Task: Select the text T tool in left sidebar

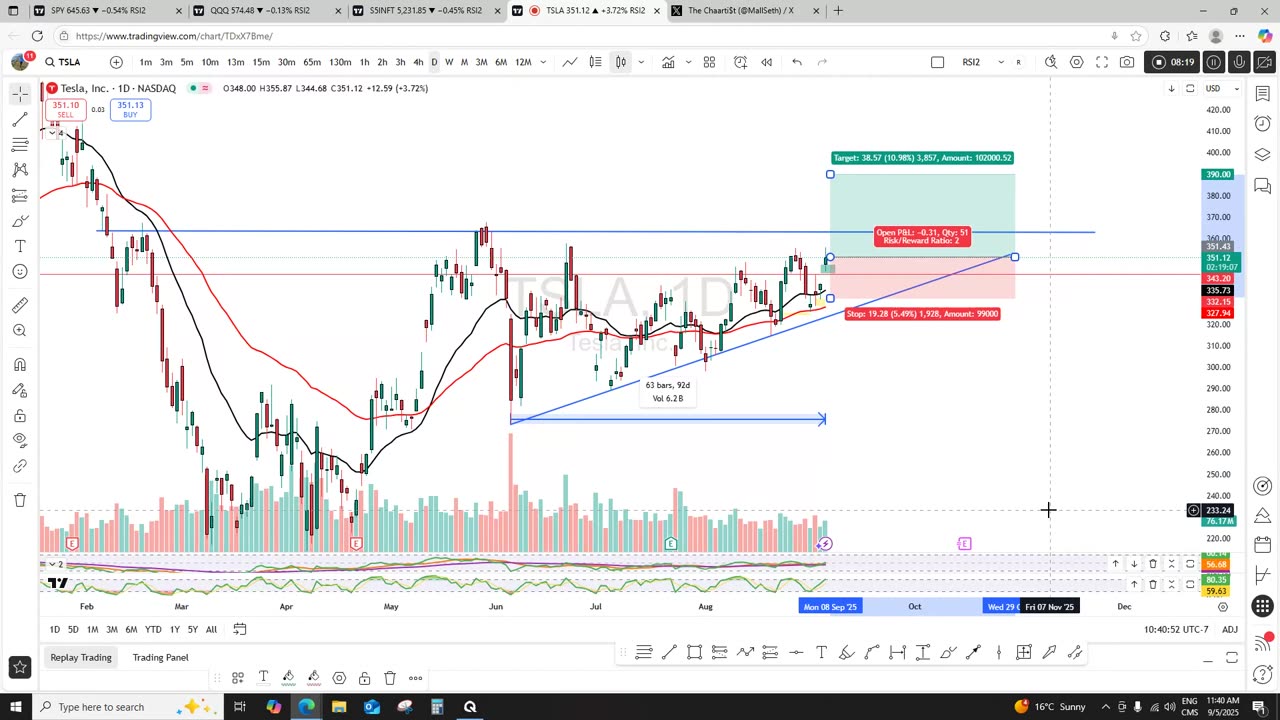Action: (20, 246)
